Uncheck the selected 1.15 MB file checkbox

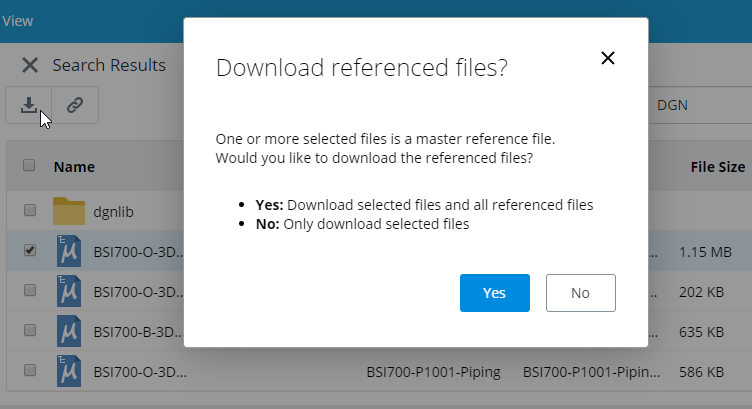[x=29, y=251]
